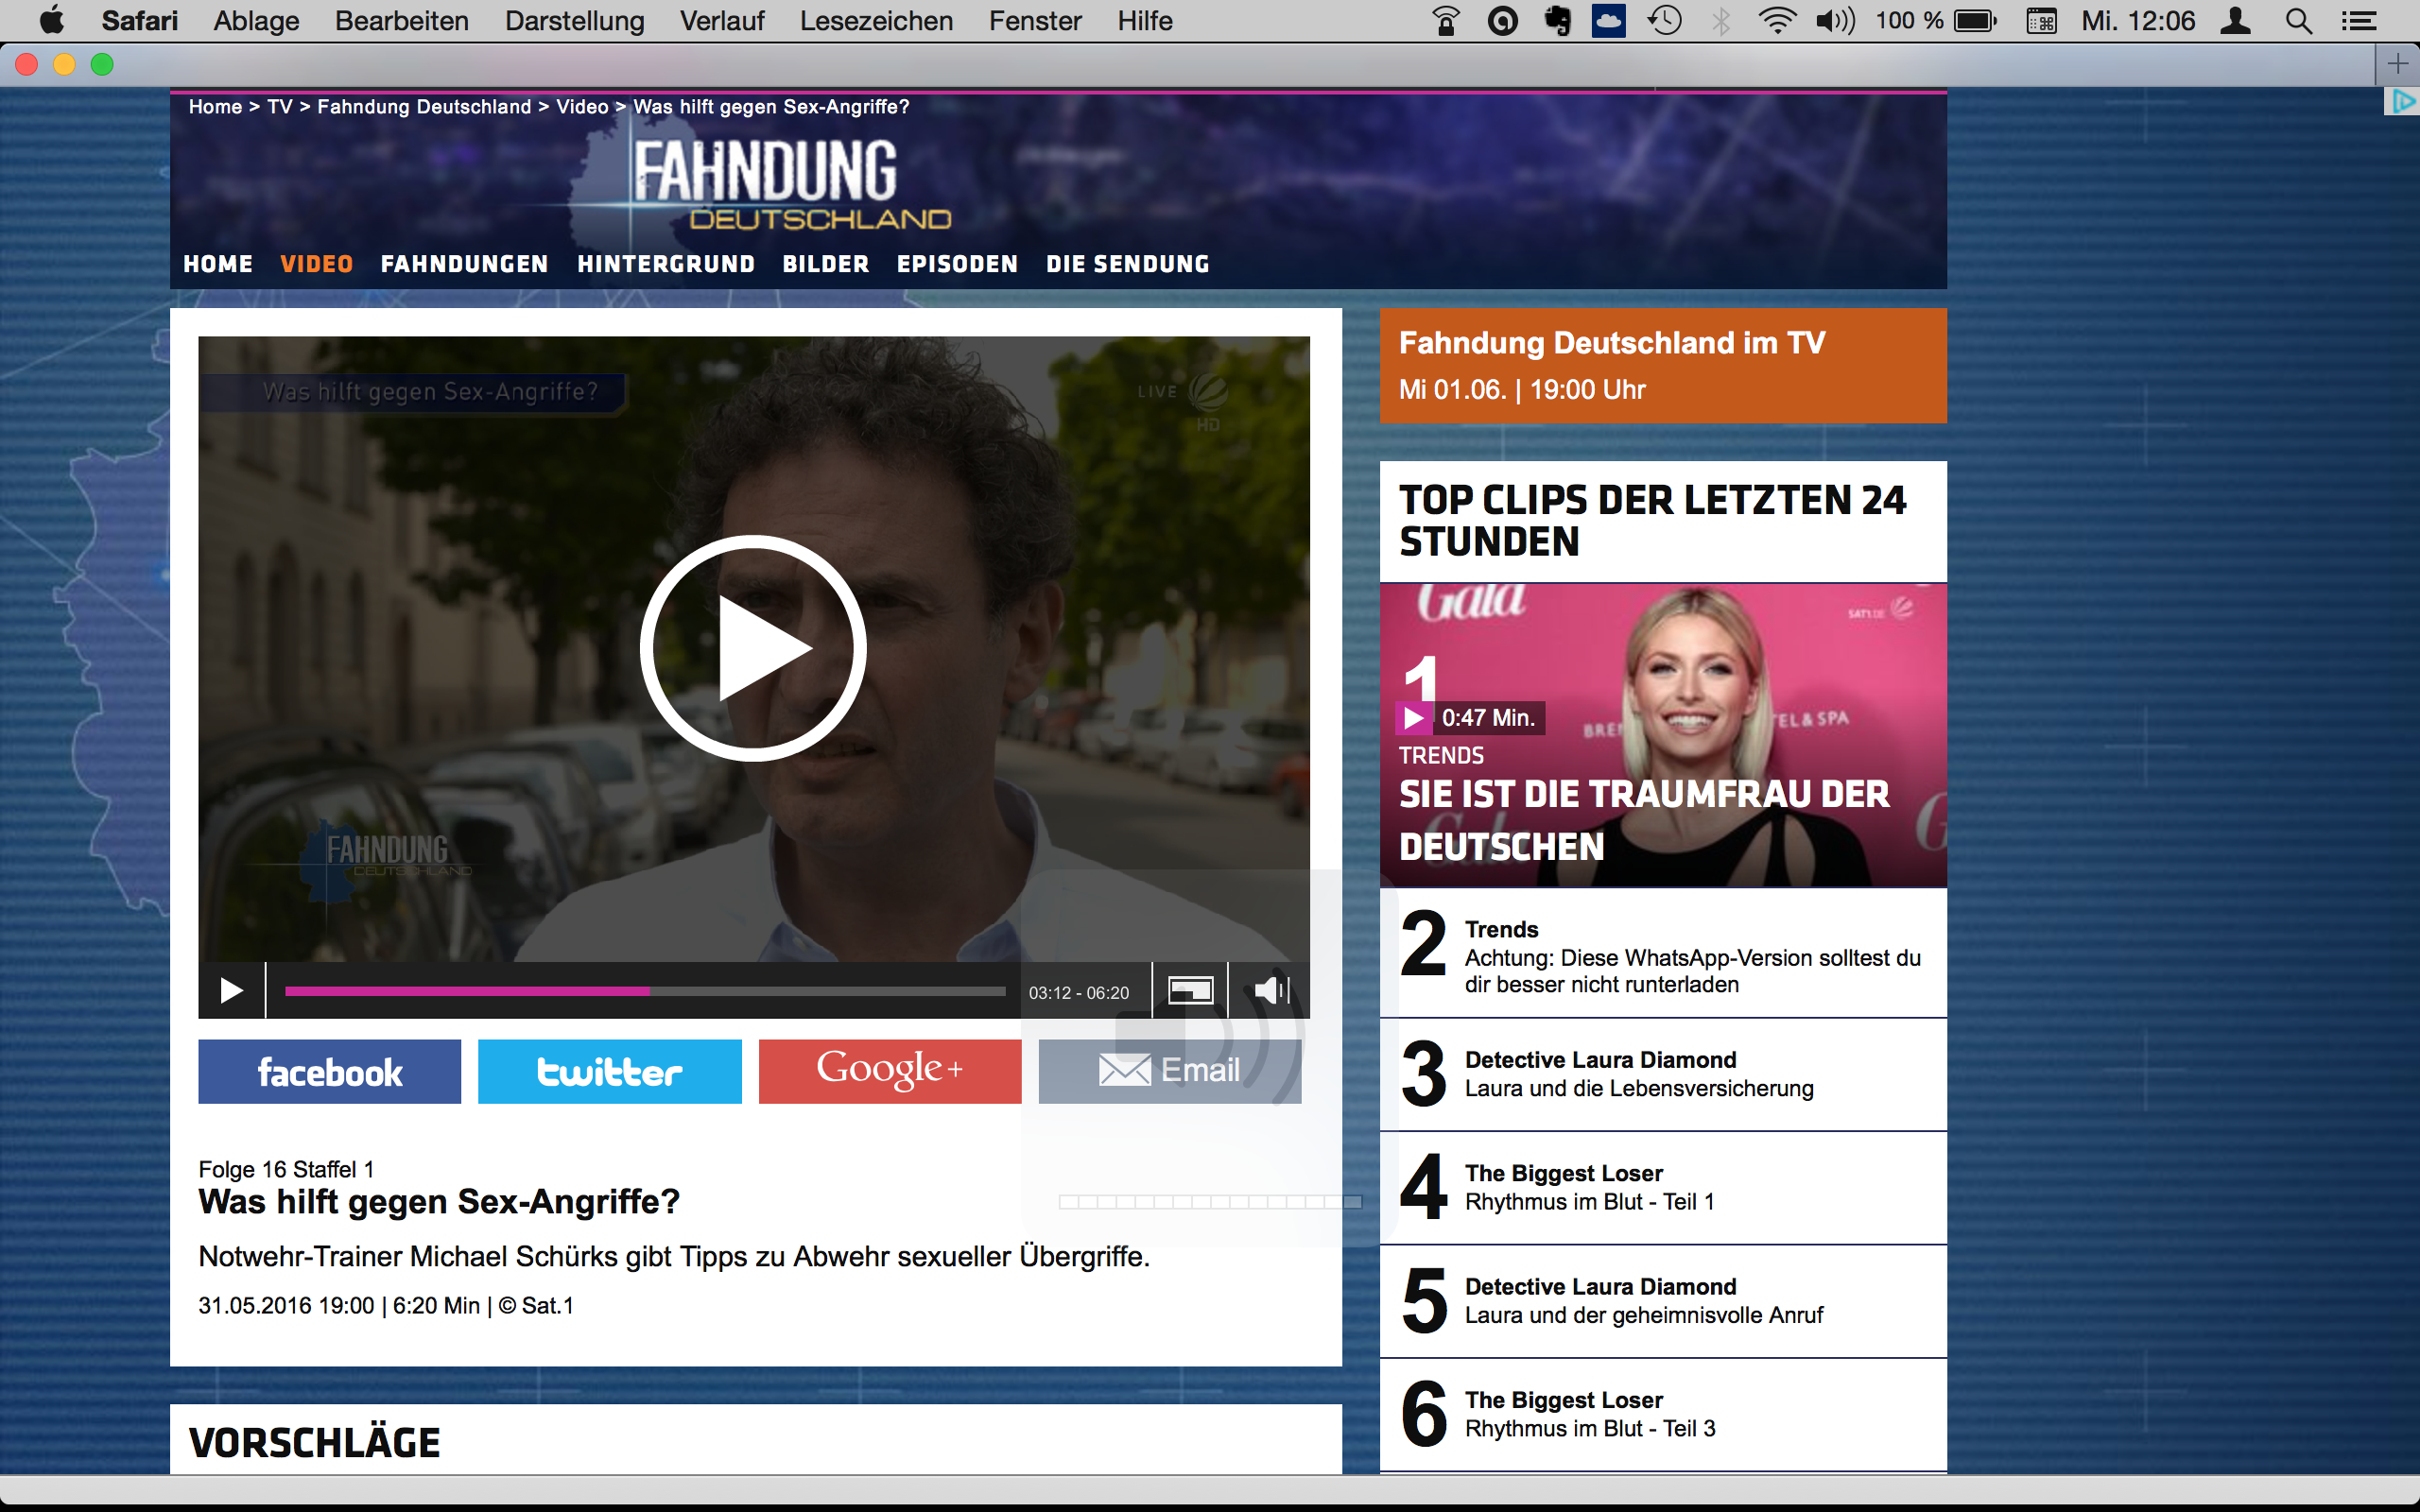The width and height of the screenshot is (2420, 1512).
Task: Open the Ablage menu
Action: point(256,21)
